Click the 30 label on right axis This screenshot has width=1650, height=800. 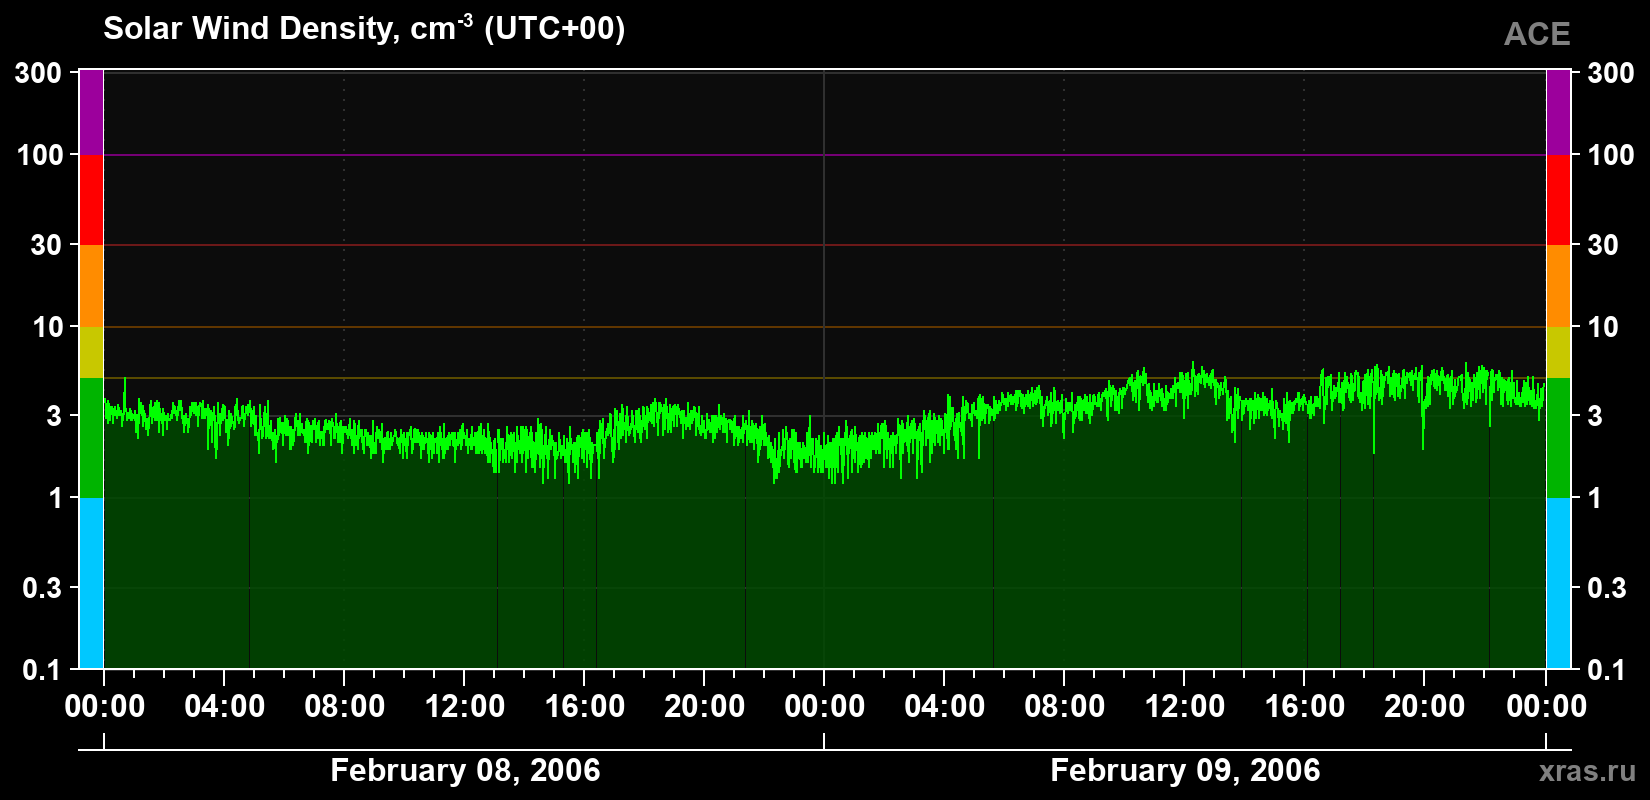[1603, 245]
